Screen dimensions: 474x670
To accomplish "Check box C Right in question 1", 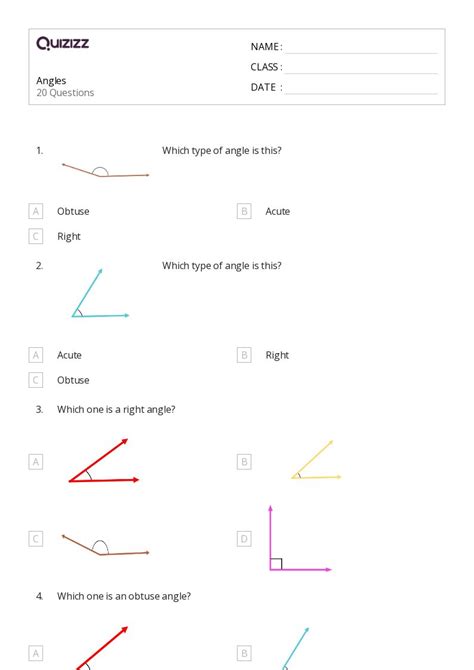I will click(x=35, y=236).
